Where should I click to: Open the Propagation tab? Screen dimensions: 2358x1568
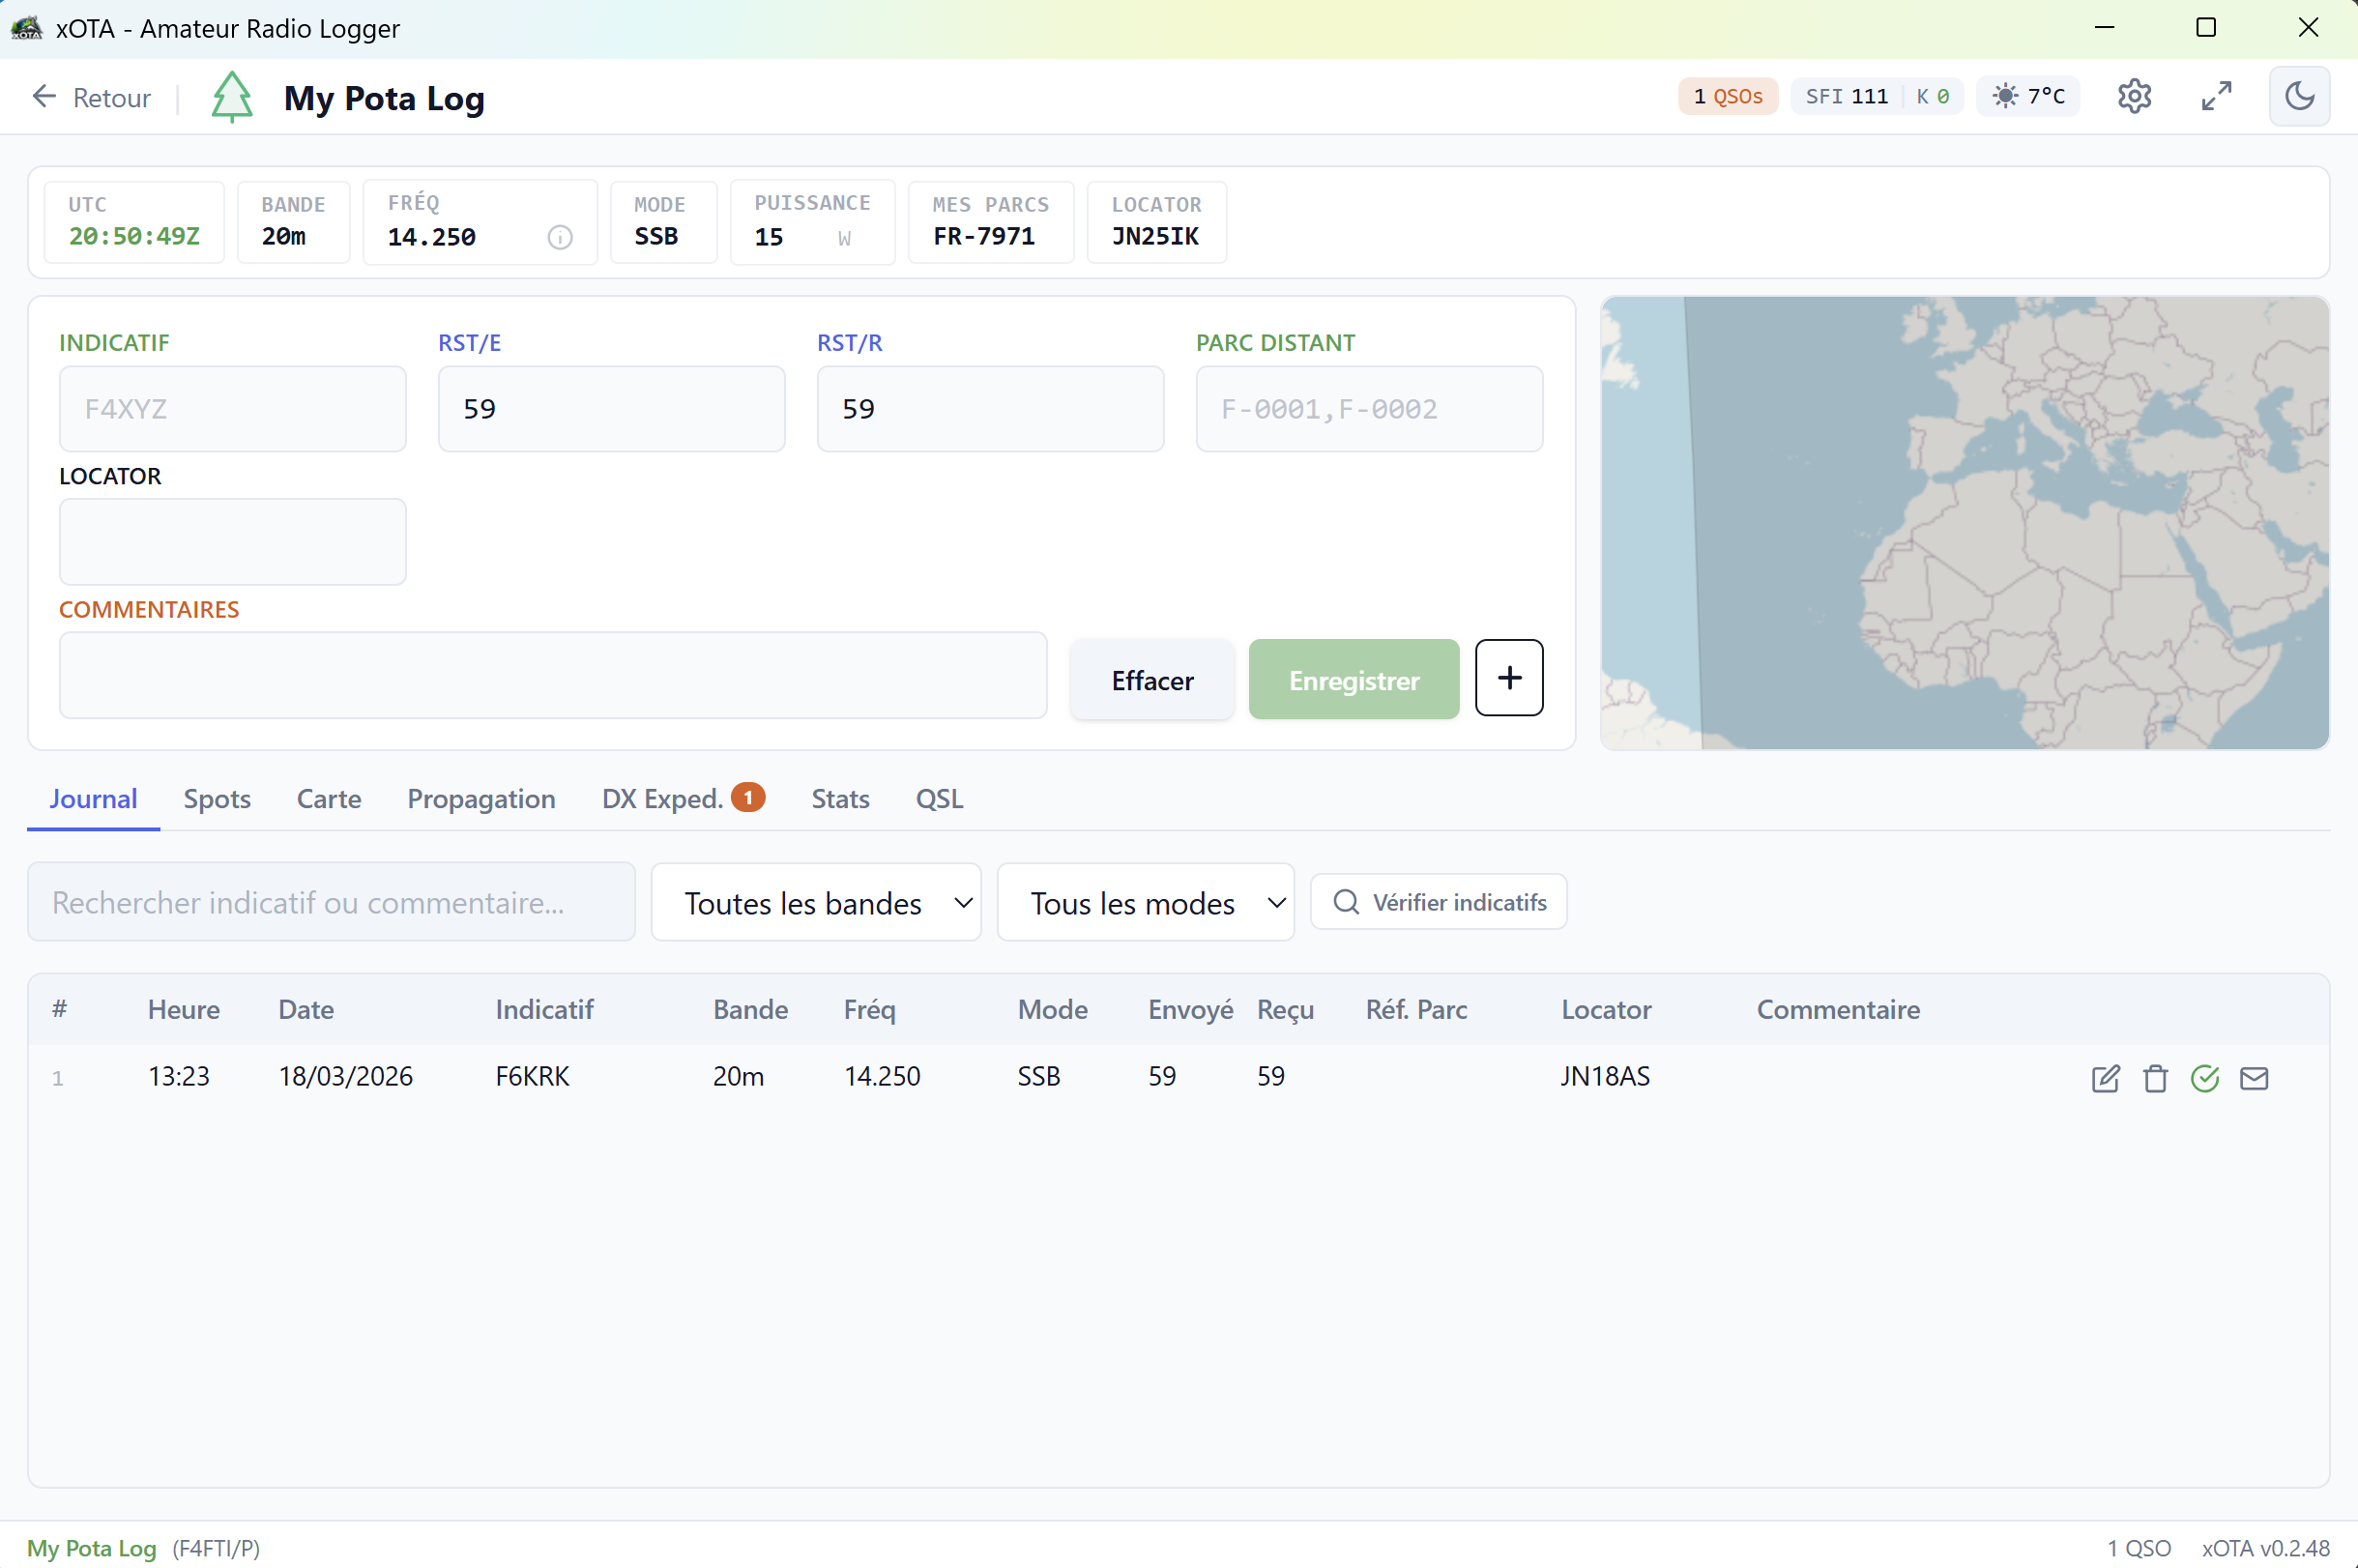(x=481, y=799)
